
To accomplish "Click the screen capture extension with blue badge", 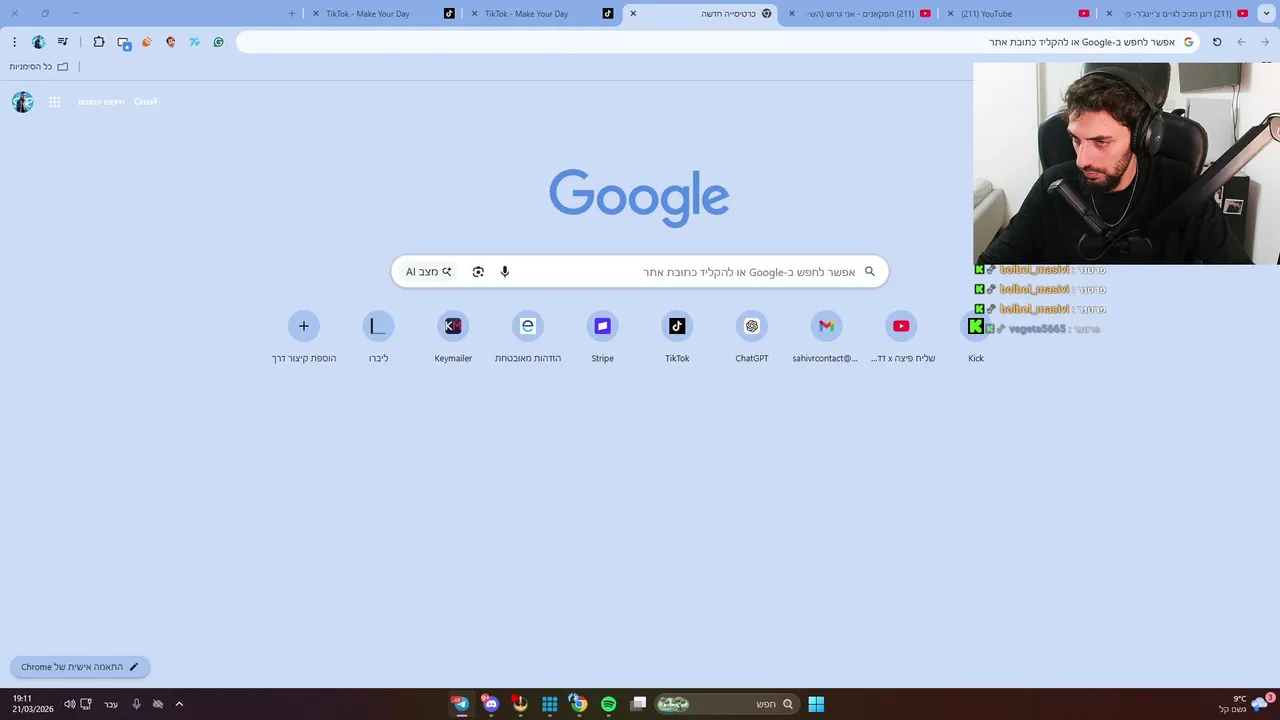I will (x=124, y=43).
